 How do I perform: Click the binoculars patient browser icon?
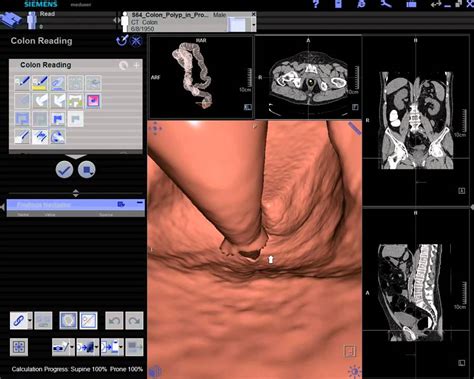(x=11, y=20)
